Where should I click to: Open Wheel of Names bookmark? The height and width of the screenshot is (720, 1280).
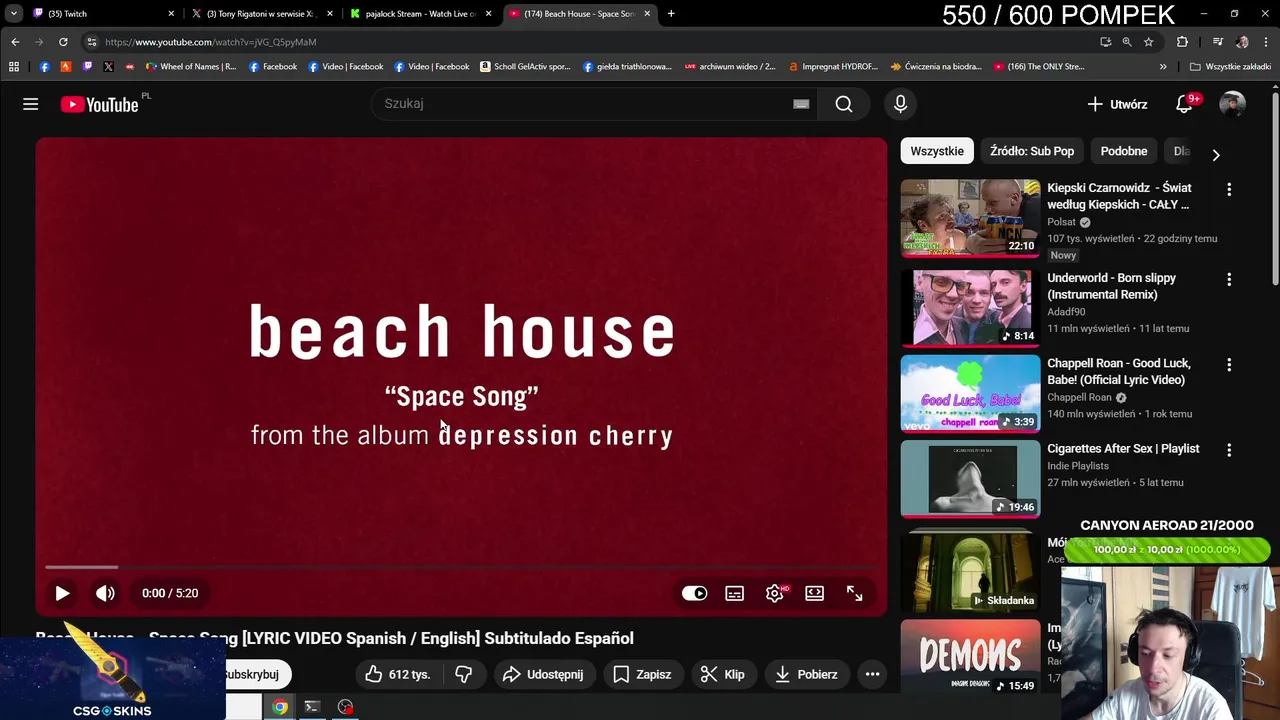tap(191, 67)
